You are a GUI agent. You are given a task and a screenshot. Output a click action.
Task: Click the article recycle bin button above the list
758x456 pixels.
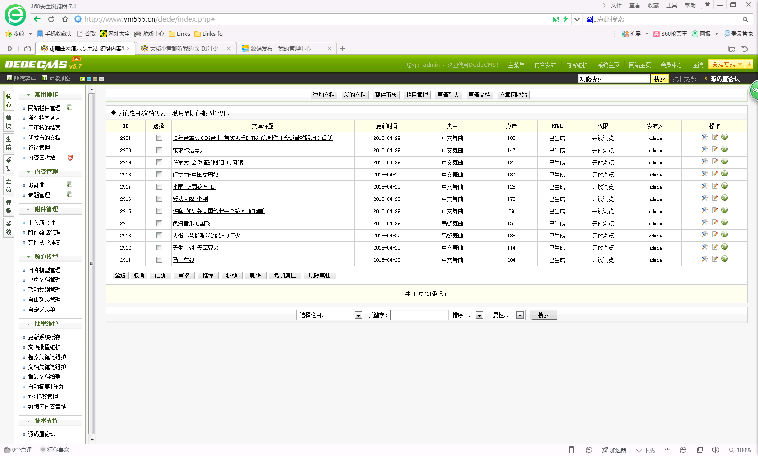click(514, 95)
